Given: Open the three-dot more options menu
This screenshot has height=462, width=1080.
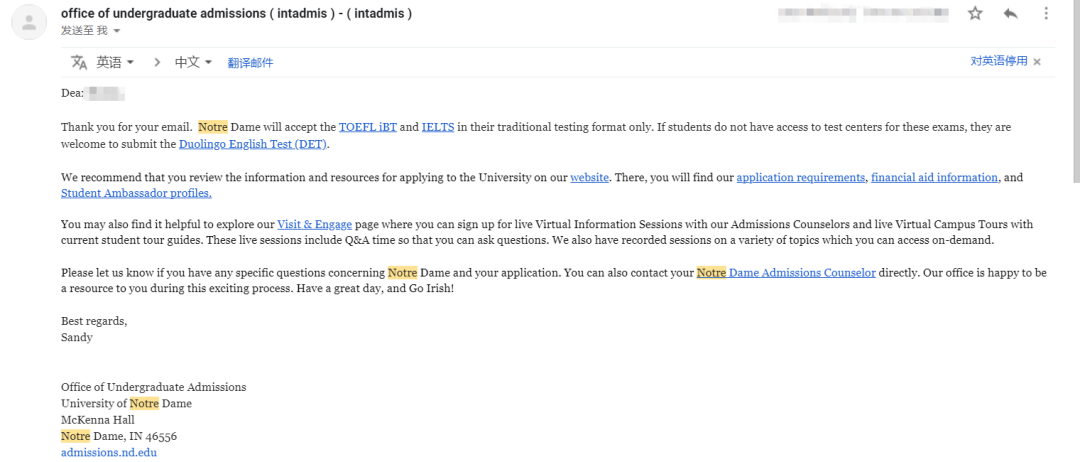Looking at the screenshot, I should pyautogui.click(x=1046, y=14).
